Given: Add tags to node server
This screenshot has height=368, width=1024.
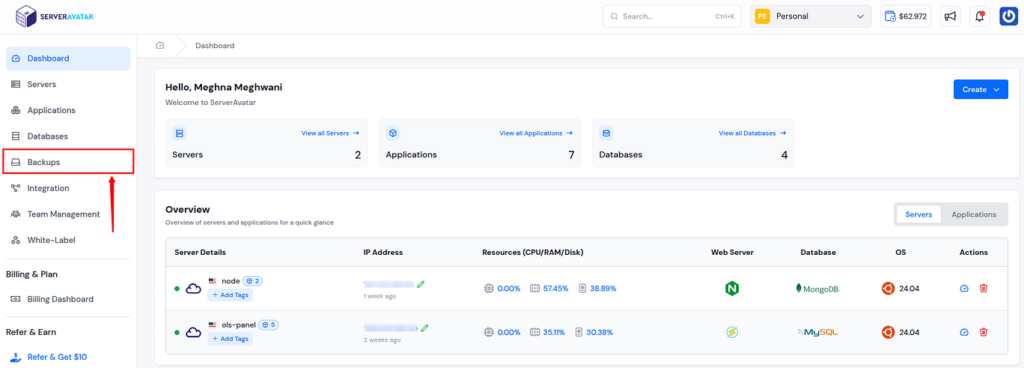Looking at the screenshot, I should (x=231, y=295).
